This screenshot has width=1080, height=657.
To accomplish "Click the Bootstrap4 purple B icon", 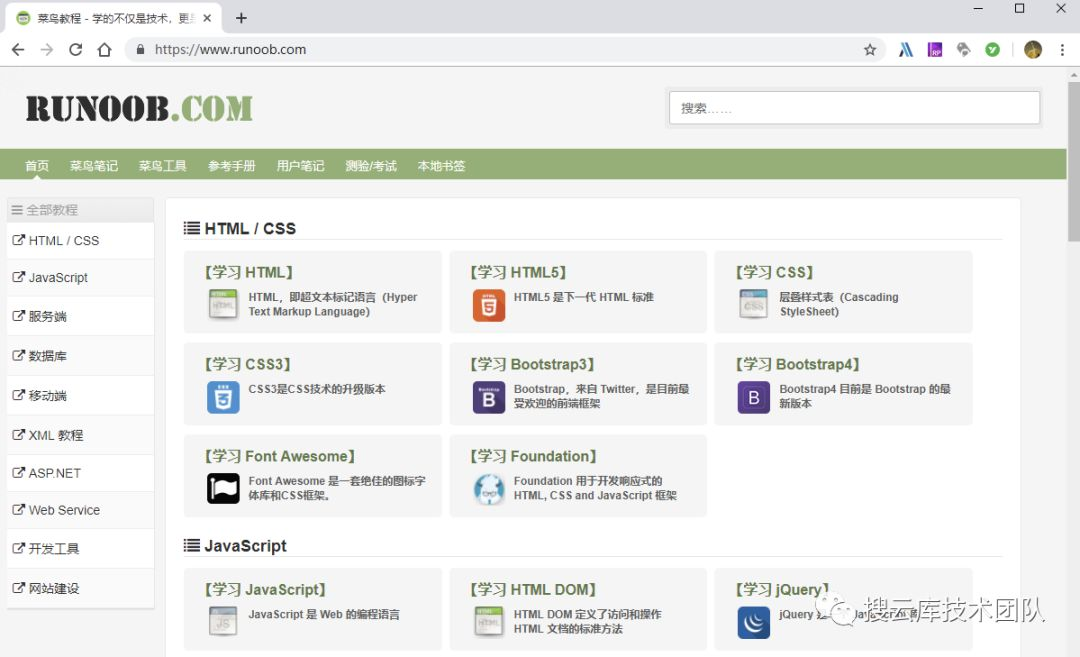I will [x=754, y=398].
